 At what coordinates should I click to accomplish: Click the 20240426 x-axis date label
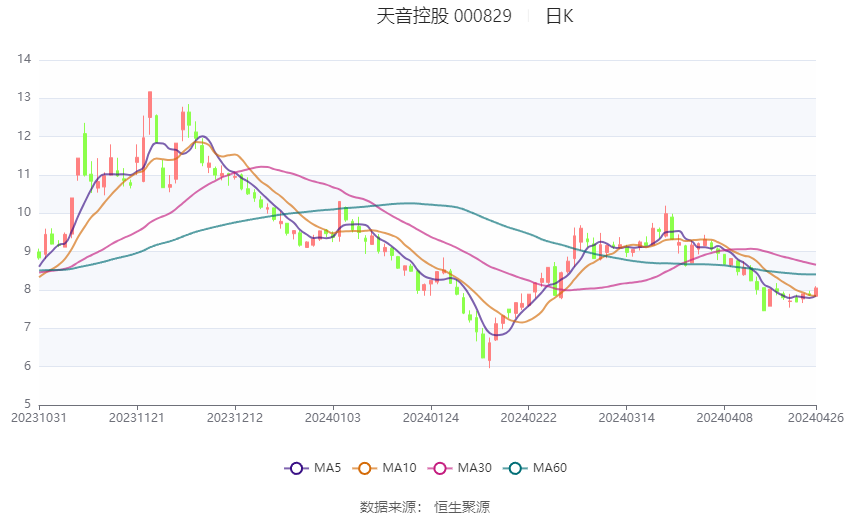click(x=816, y=418)
